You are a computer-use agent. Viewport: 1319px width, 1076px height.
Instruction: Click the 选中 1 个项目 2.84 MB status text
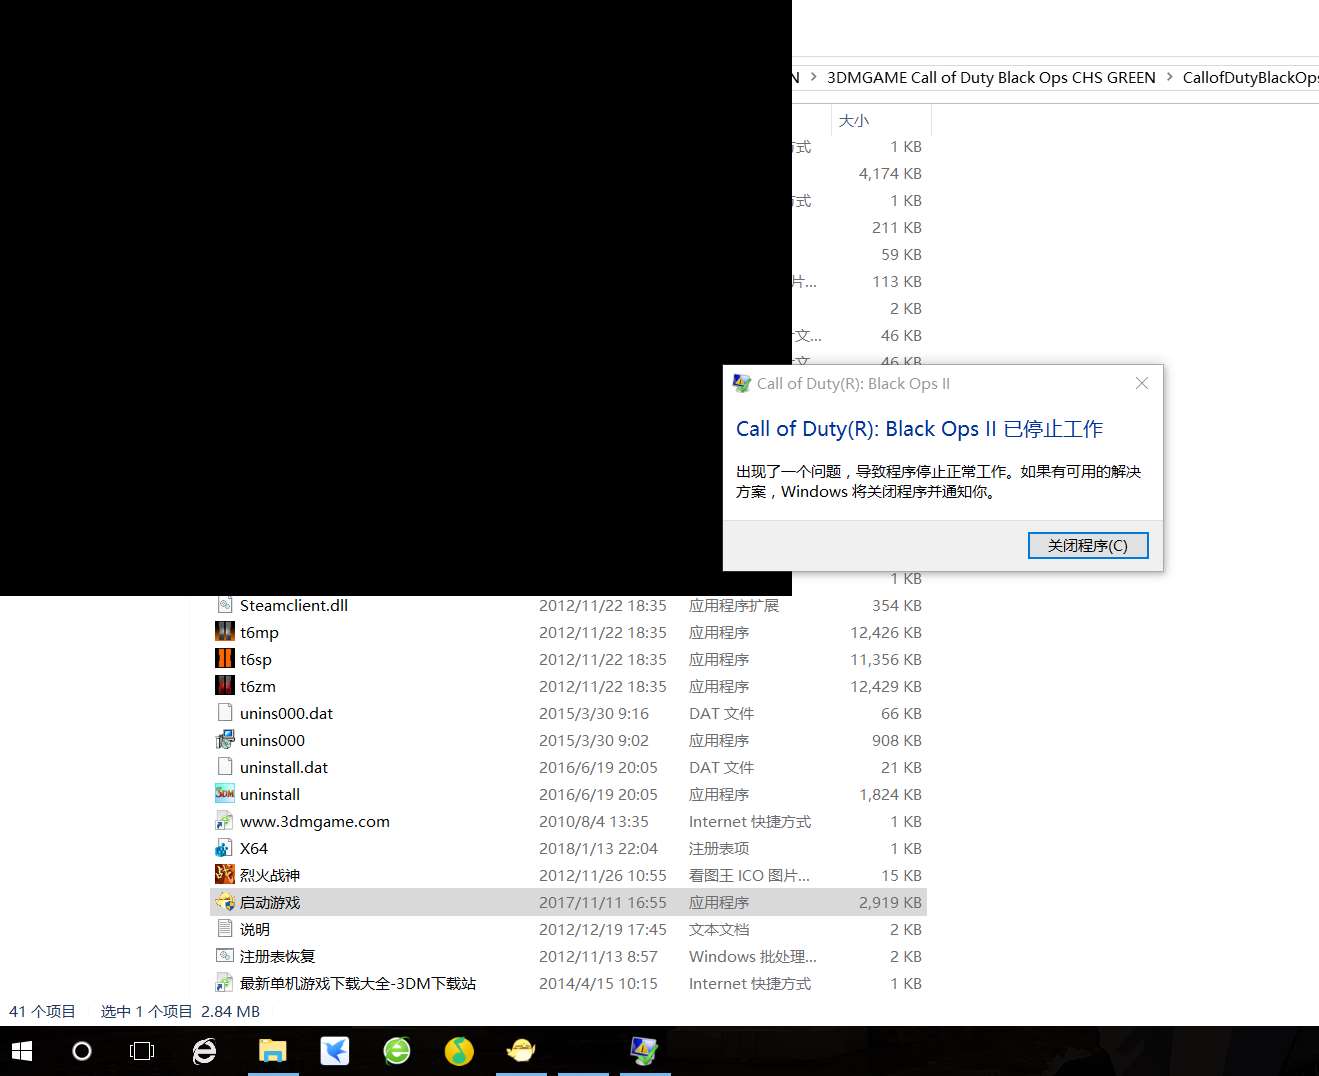coord(180,1011)
